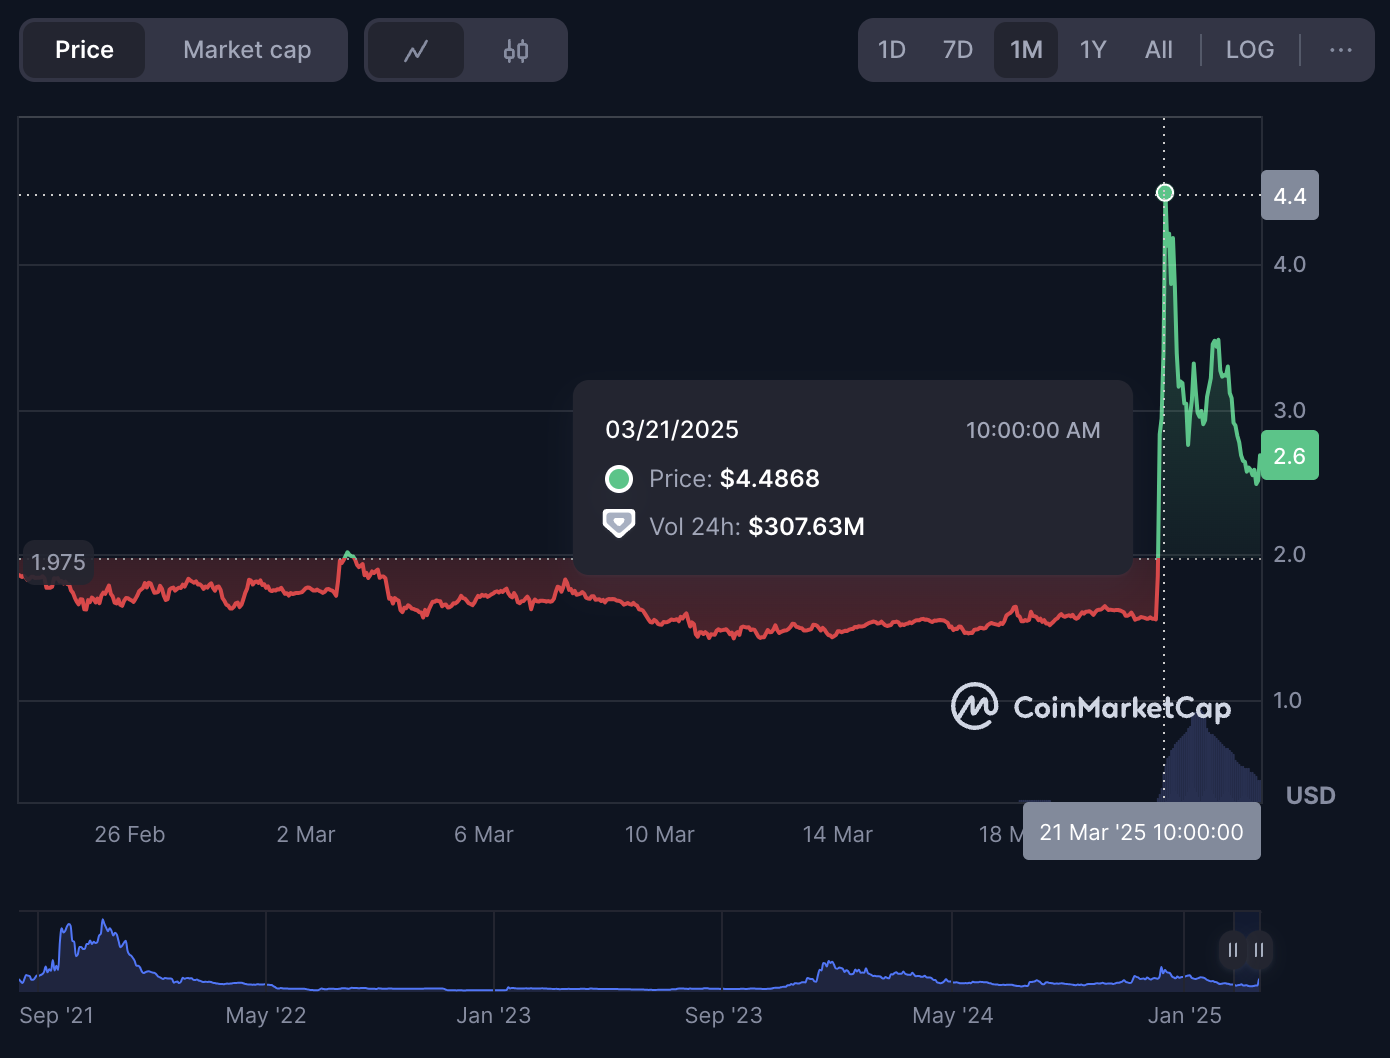The width and height of the screenshot is (1390, 1058).
Task: Select the 7D time range
Action: 958,49
